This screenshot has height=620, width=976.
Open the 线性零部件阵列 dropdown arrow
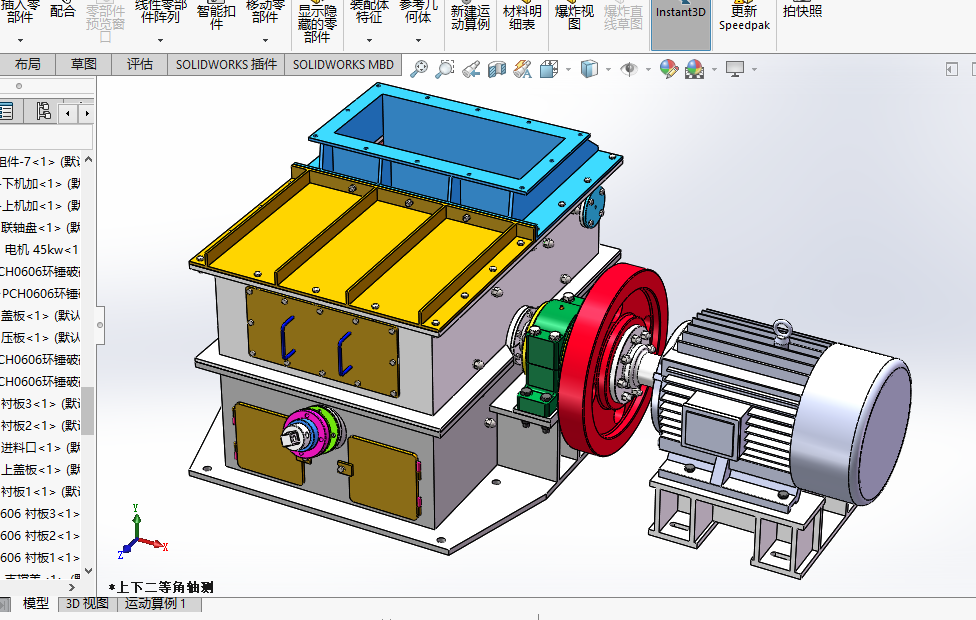161,40
